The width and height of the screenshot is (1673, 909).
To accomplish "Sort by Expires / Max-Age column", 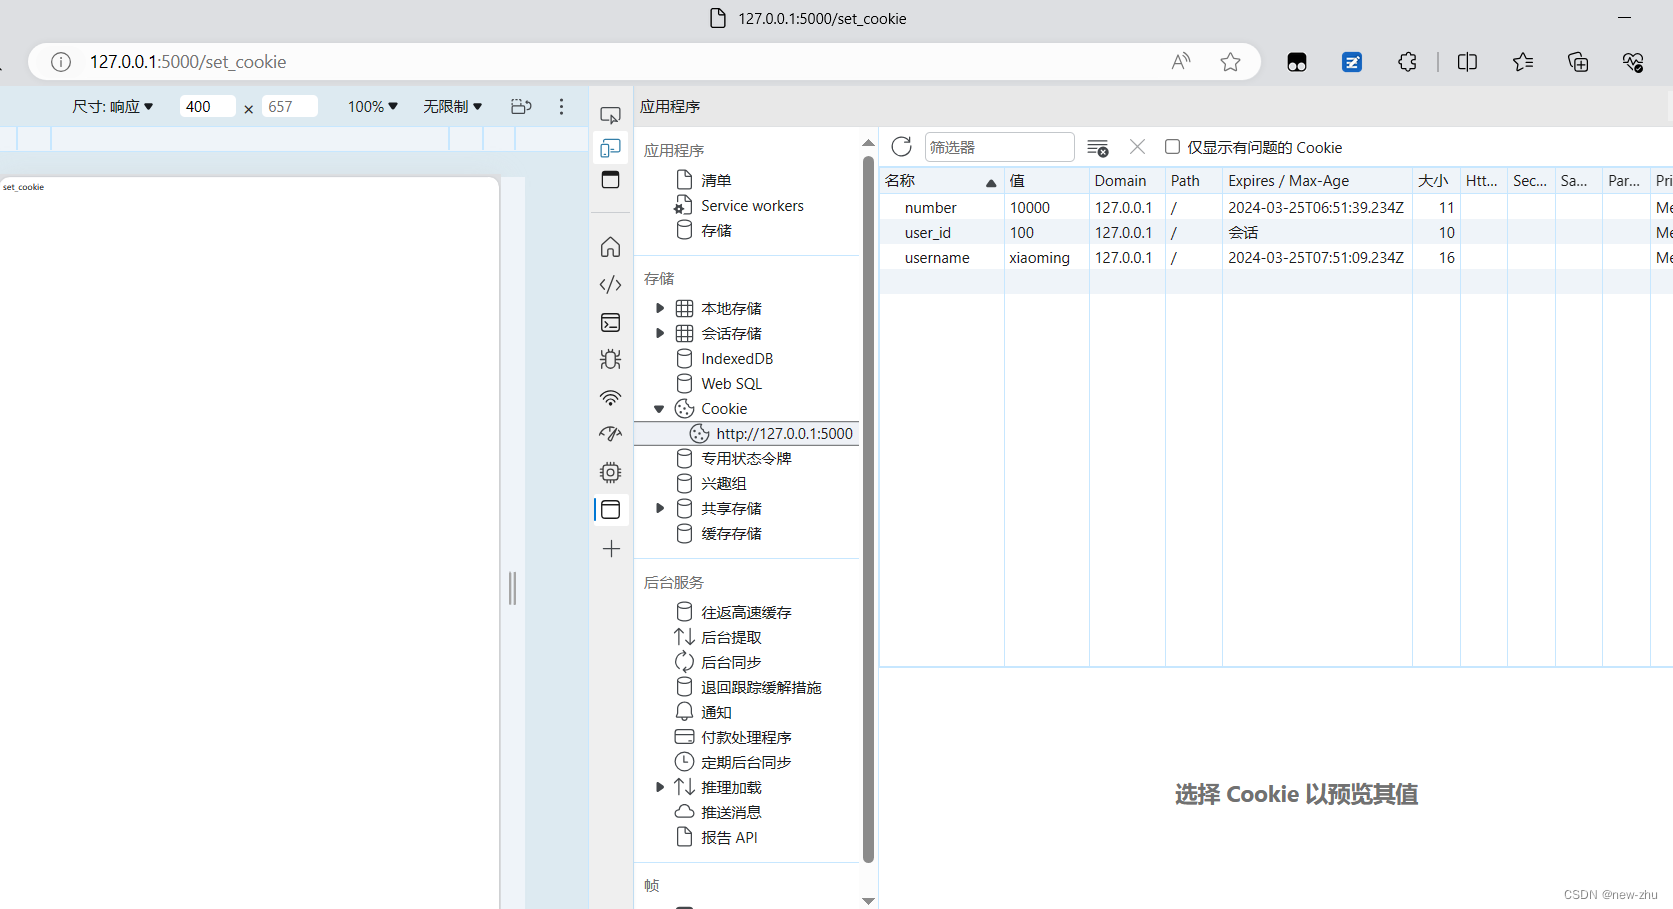I will coord(1316,181).
